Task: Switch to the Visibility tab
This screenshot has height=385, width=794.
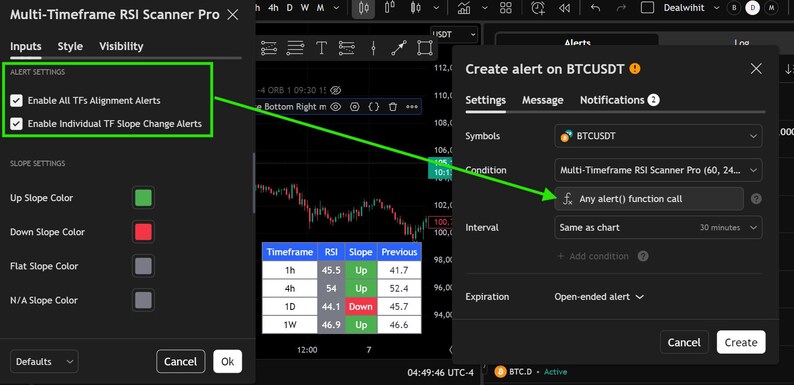Action: tap(121, 46)
